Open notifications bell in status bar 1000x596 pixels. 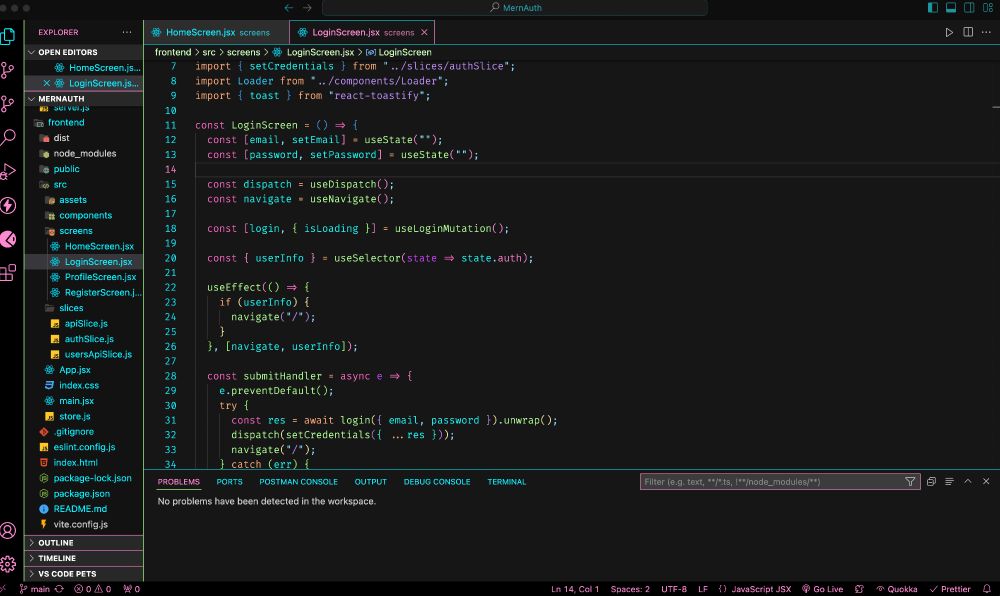pos(987,589)
